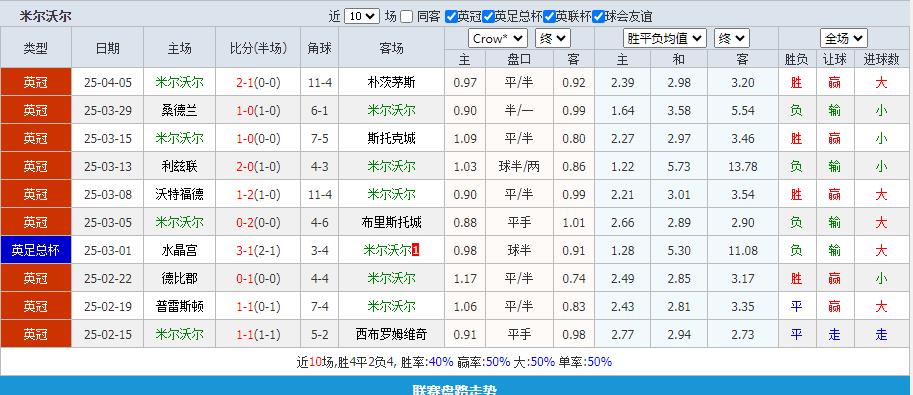Screen dimensions: 913x395
Task: Click the 胜率 40% summary value
Action: [440, 362]
